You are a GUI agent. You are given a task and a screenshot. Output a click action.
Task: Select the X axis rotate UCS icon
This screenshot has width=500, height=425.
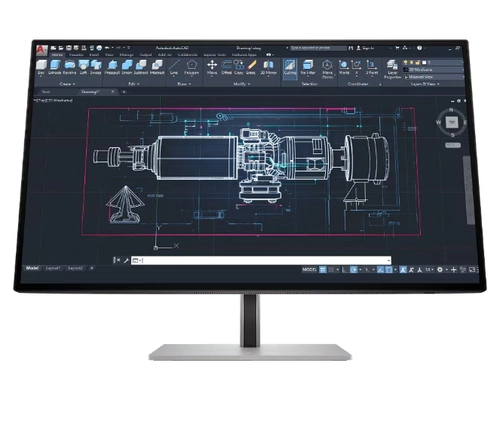[356, 67]
